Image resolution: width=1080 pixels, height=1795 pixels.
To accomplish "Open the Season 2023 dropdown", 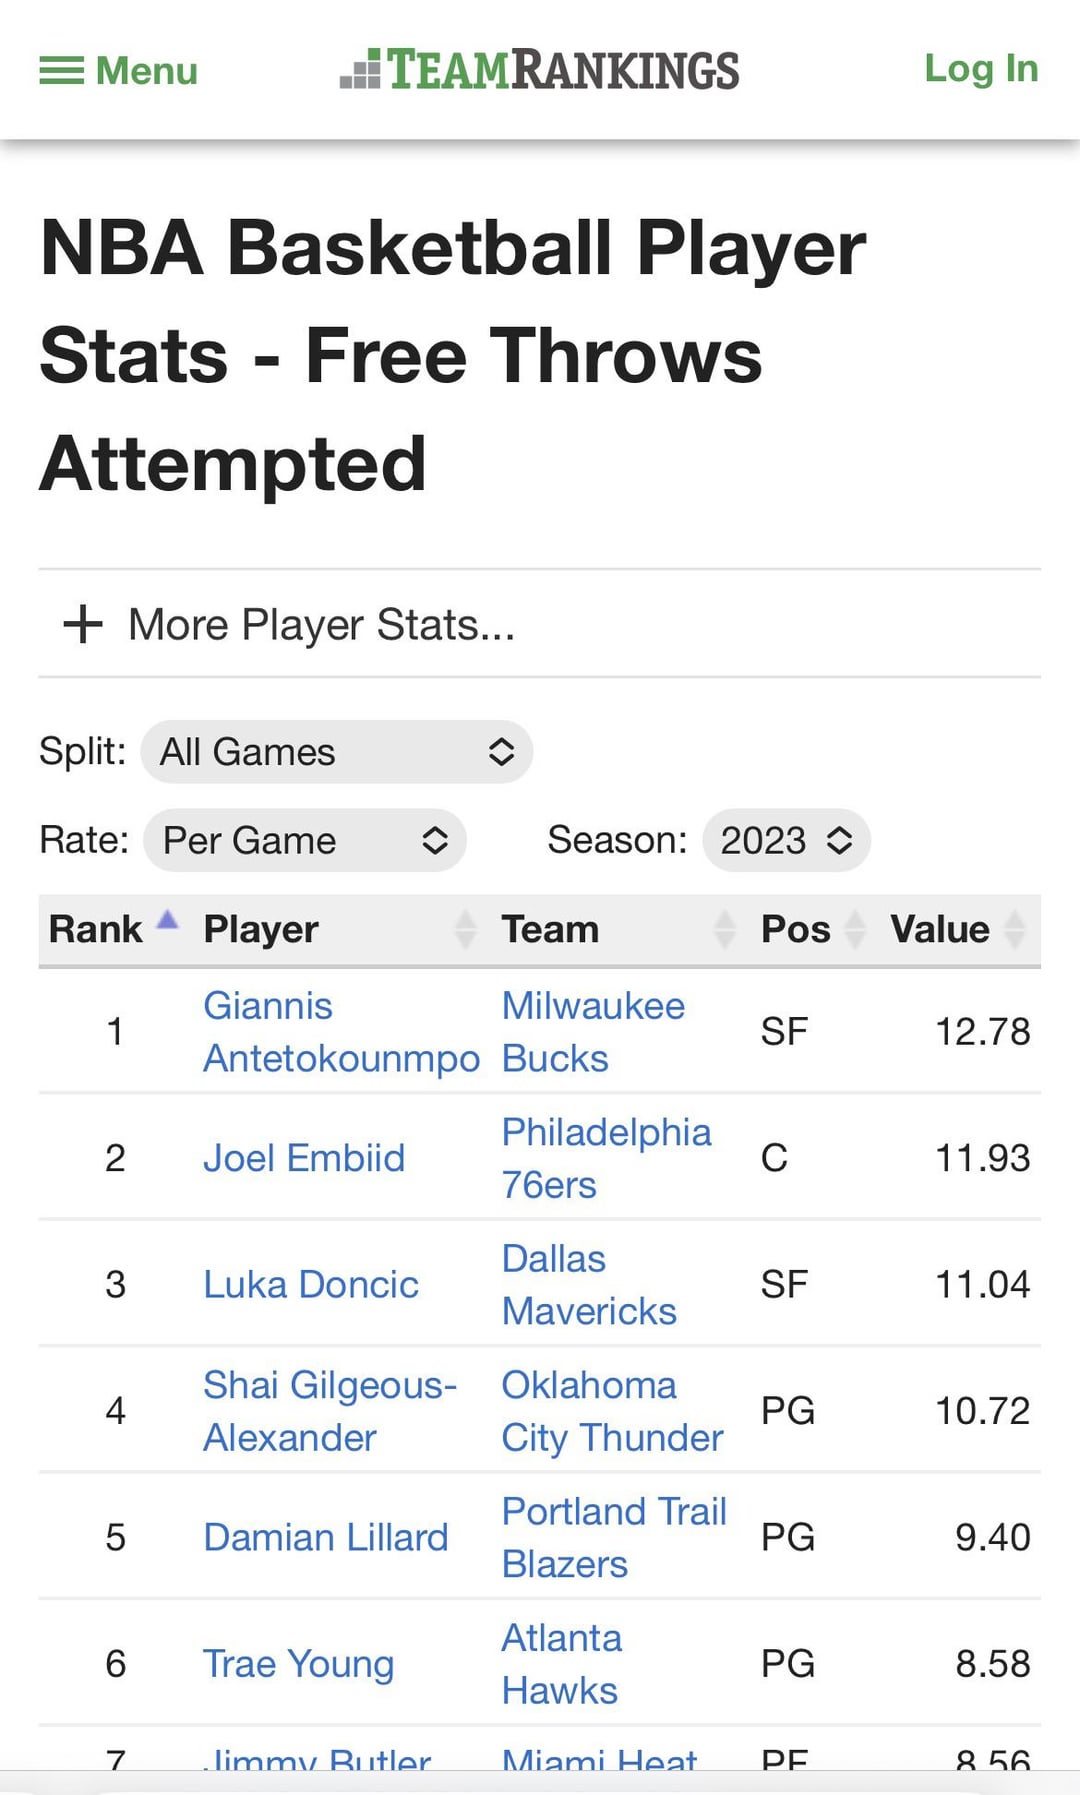I will click(786, 840).
